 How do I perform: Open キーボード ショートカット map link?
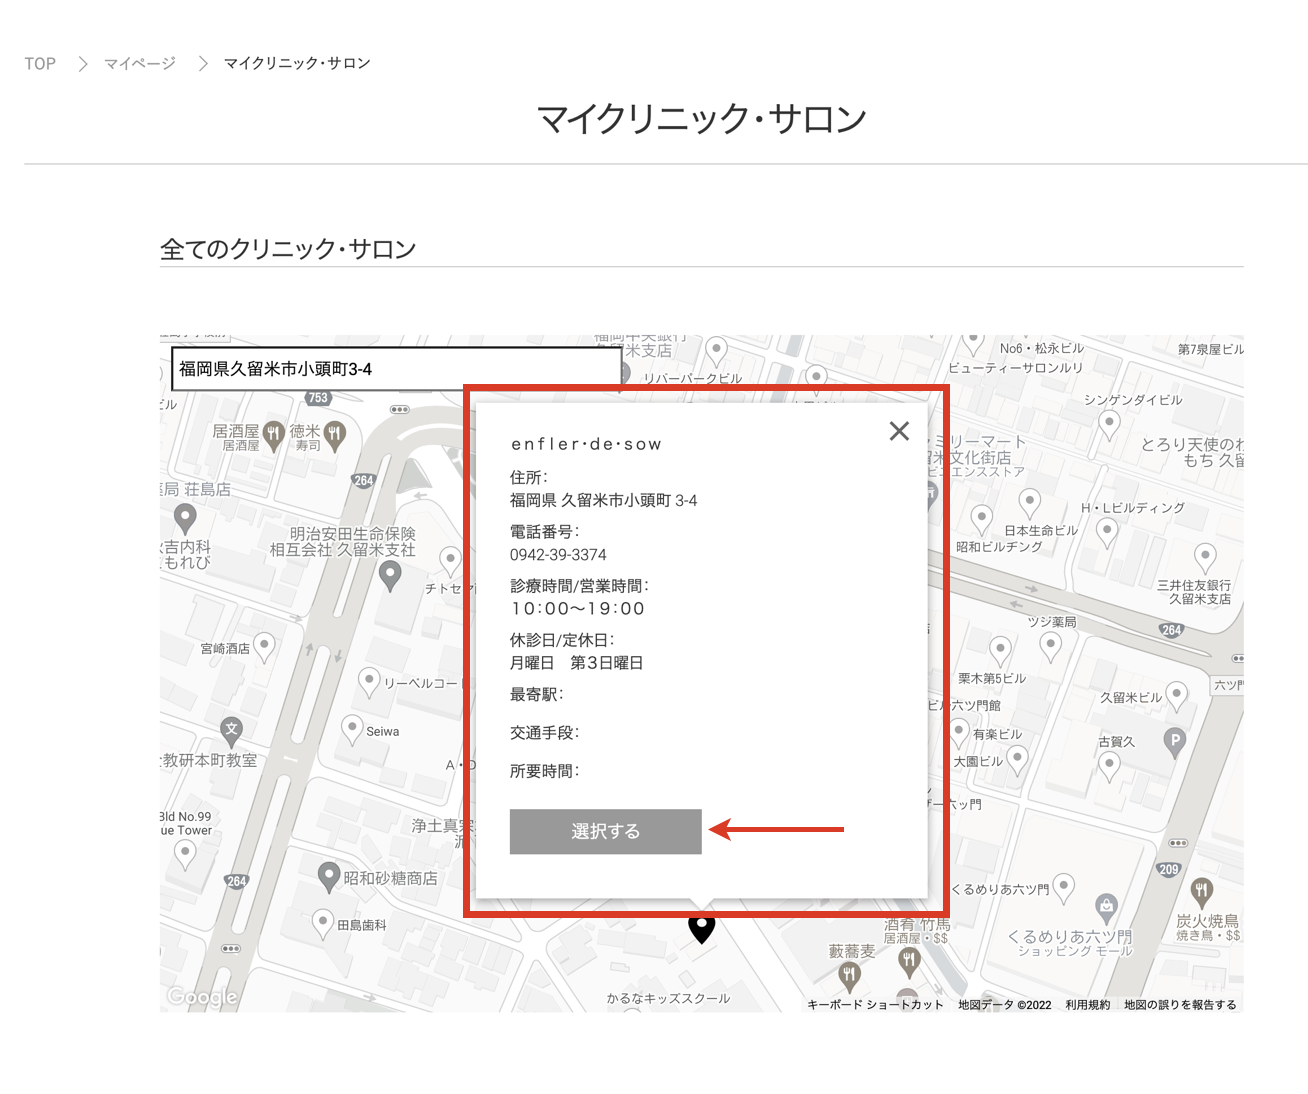tap(875, 1005)
